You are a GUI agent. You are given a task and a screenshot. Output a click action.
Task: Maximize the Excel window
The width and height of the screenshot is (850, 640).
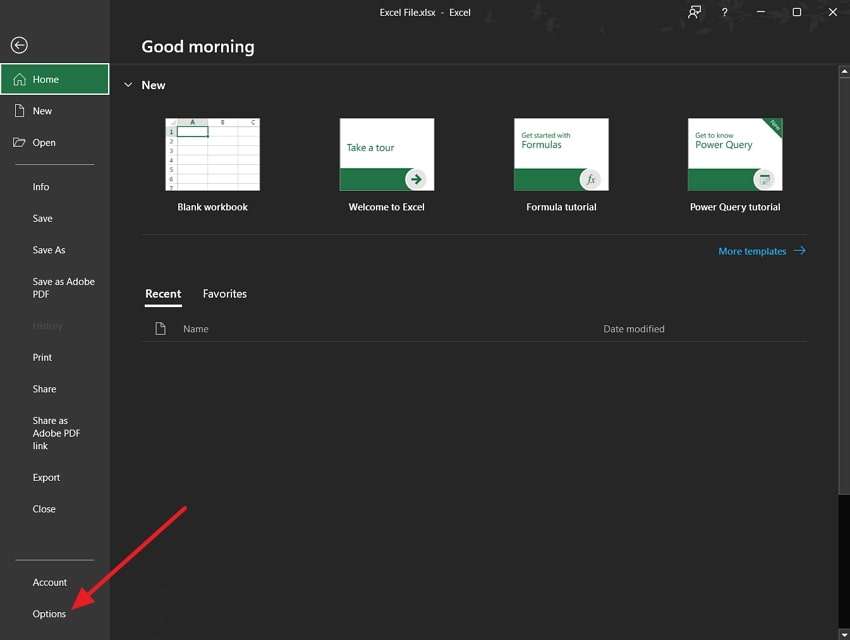click(797, 12)
